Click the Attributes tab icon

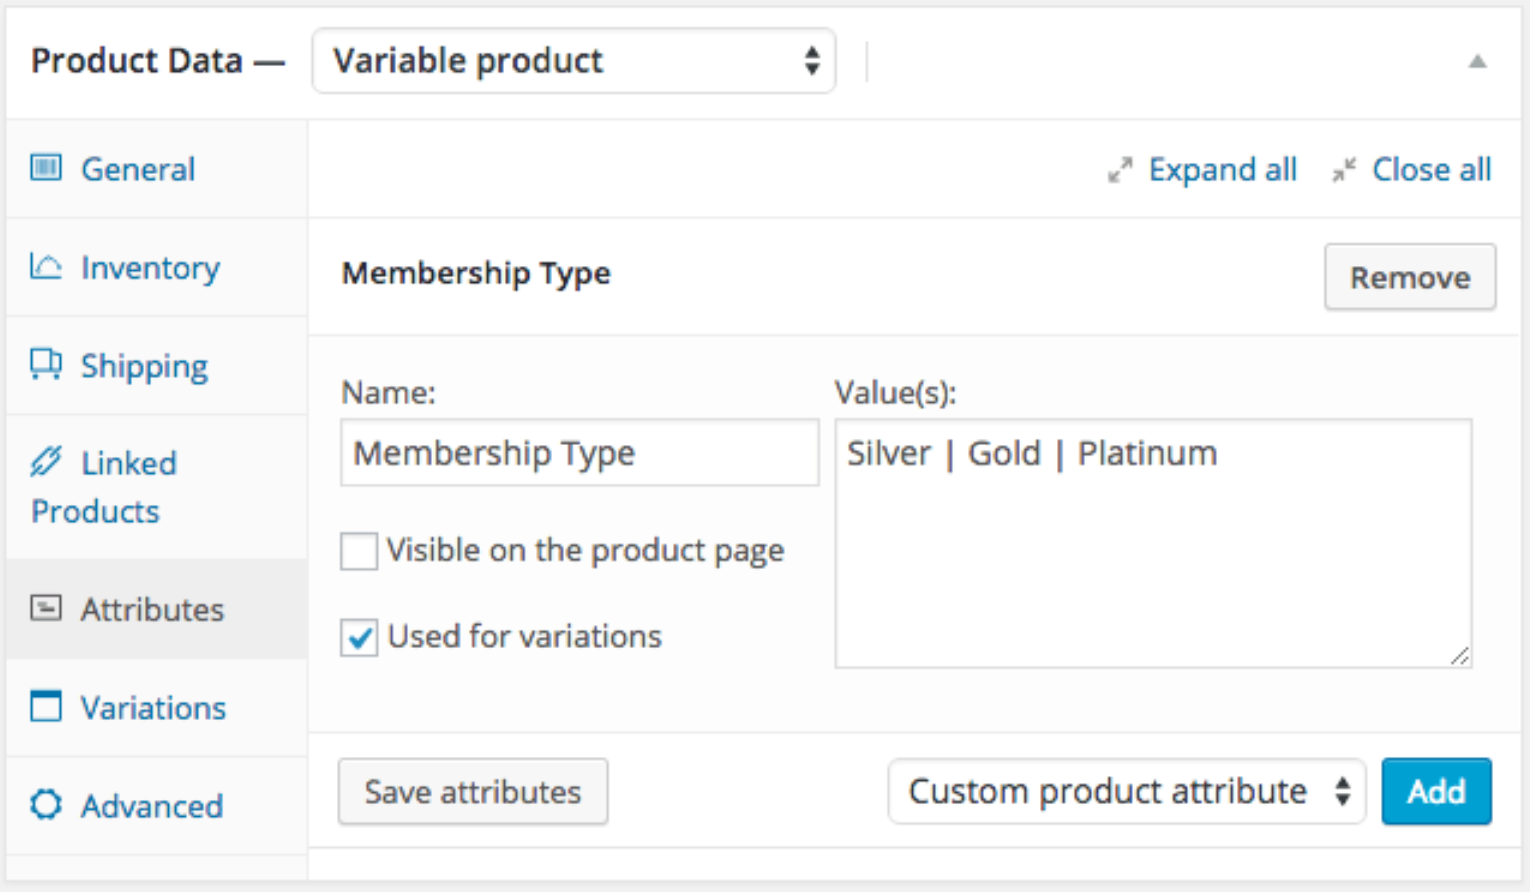(x=46, y=608)
